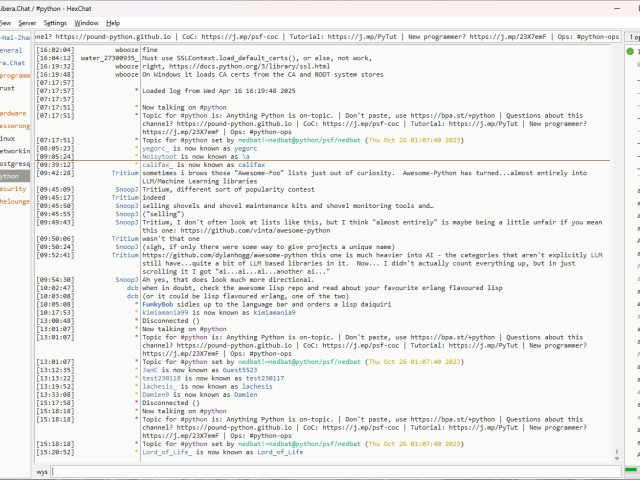Open the Help menu
This screenshot has height=480, width=640.
coord(113,22)
